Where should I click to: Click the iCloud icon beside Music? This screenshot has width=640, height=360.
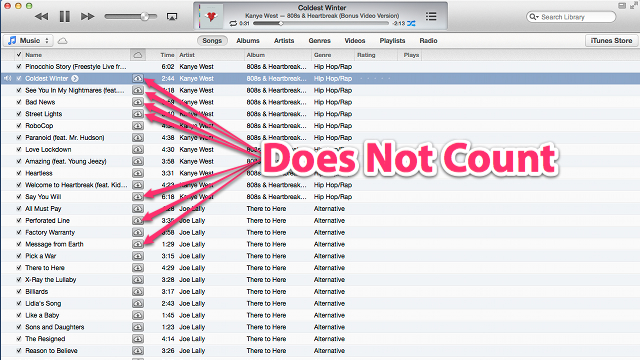pos(62,41)
